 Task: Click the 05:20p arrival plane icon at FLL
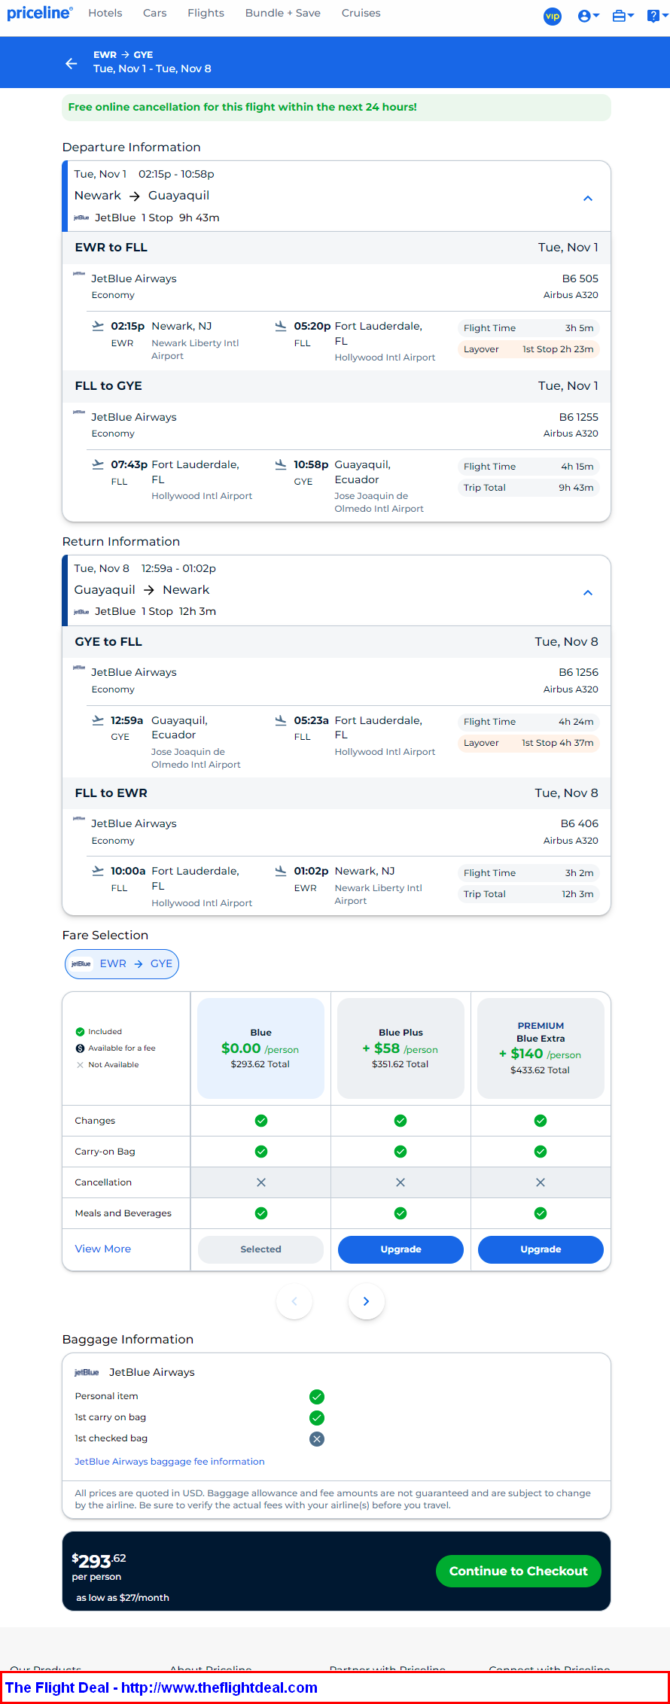tap(281, 326)
